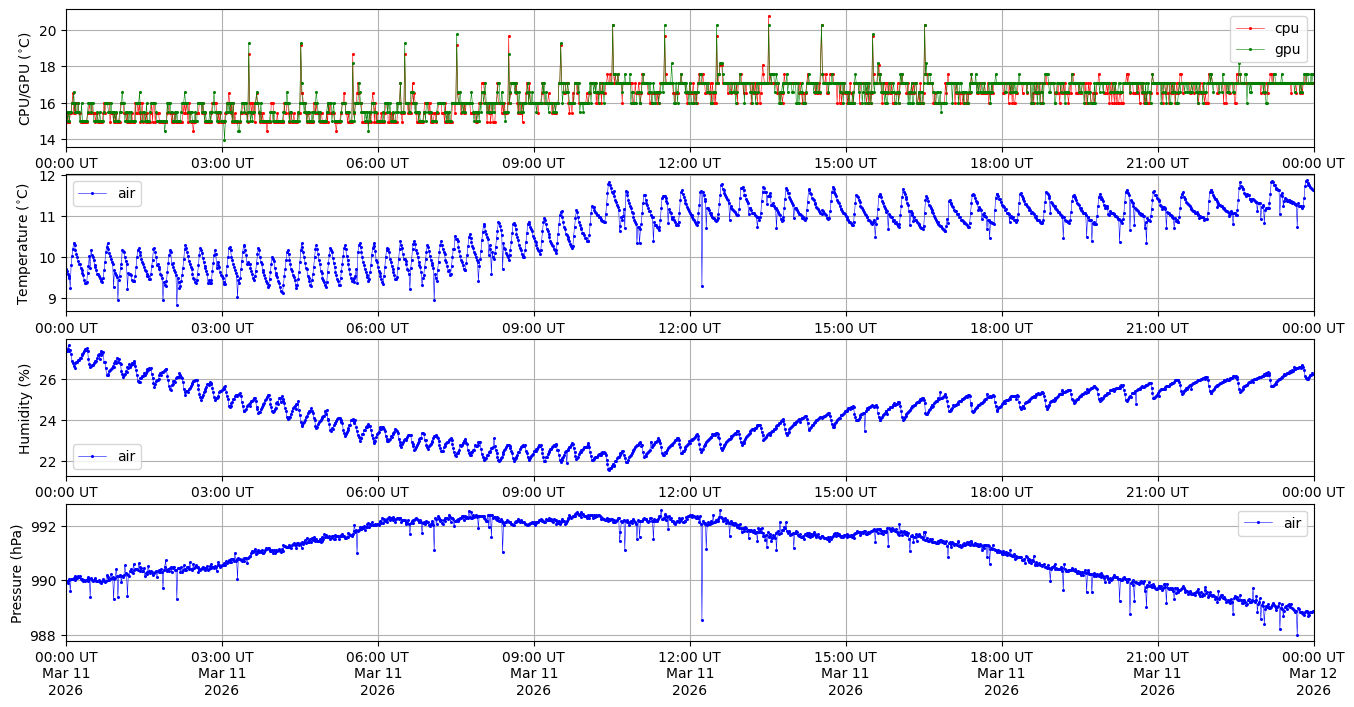Select the air legend in Pressure plot
1354x707 pixels.
coord(1272,523)
